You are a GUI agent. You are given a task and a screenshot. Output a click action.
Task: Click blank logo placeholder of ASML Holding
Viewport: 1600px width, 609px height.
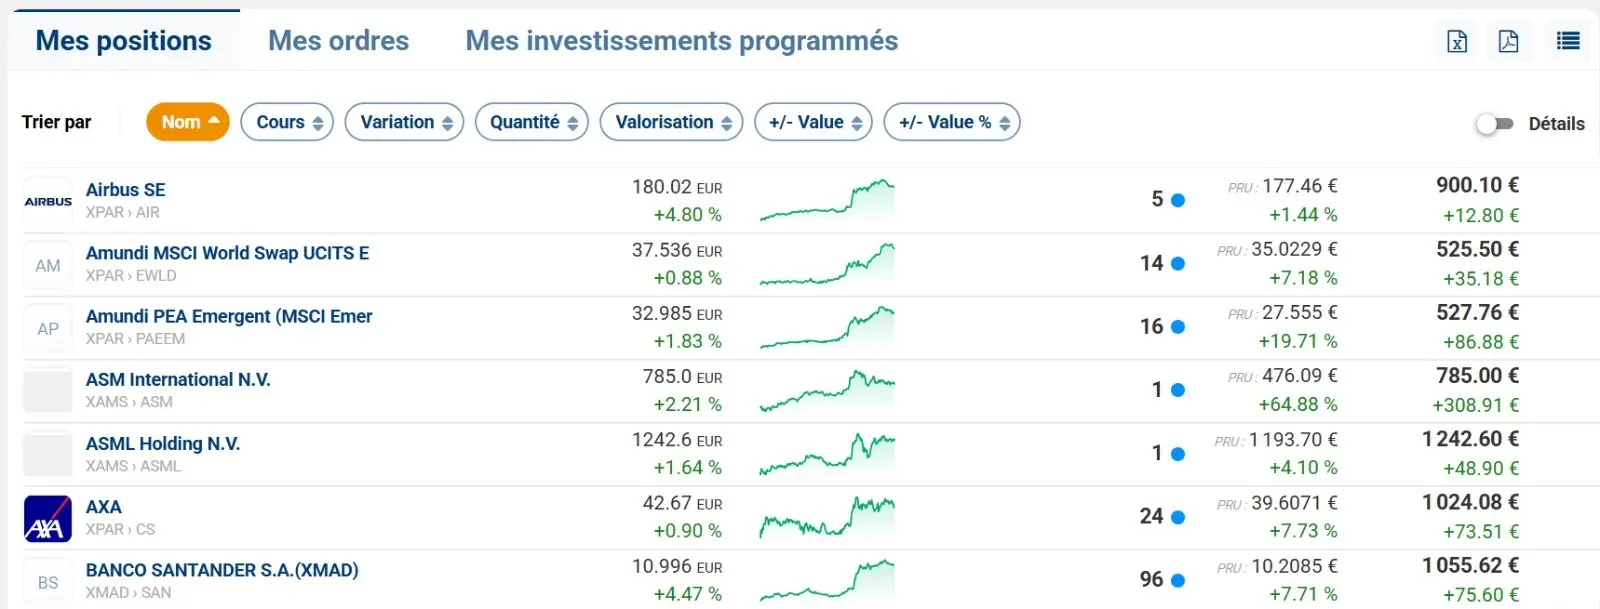tap(48, 454)
